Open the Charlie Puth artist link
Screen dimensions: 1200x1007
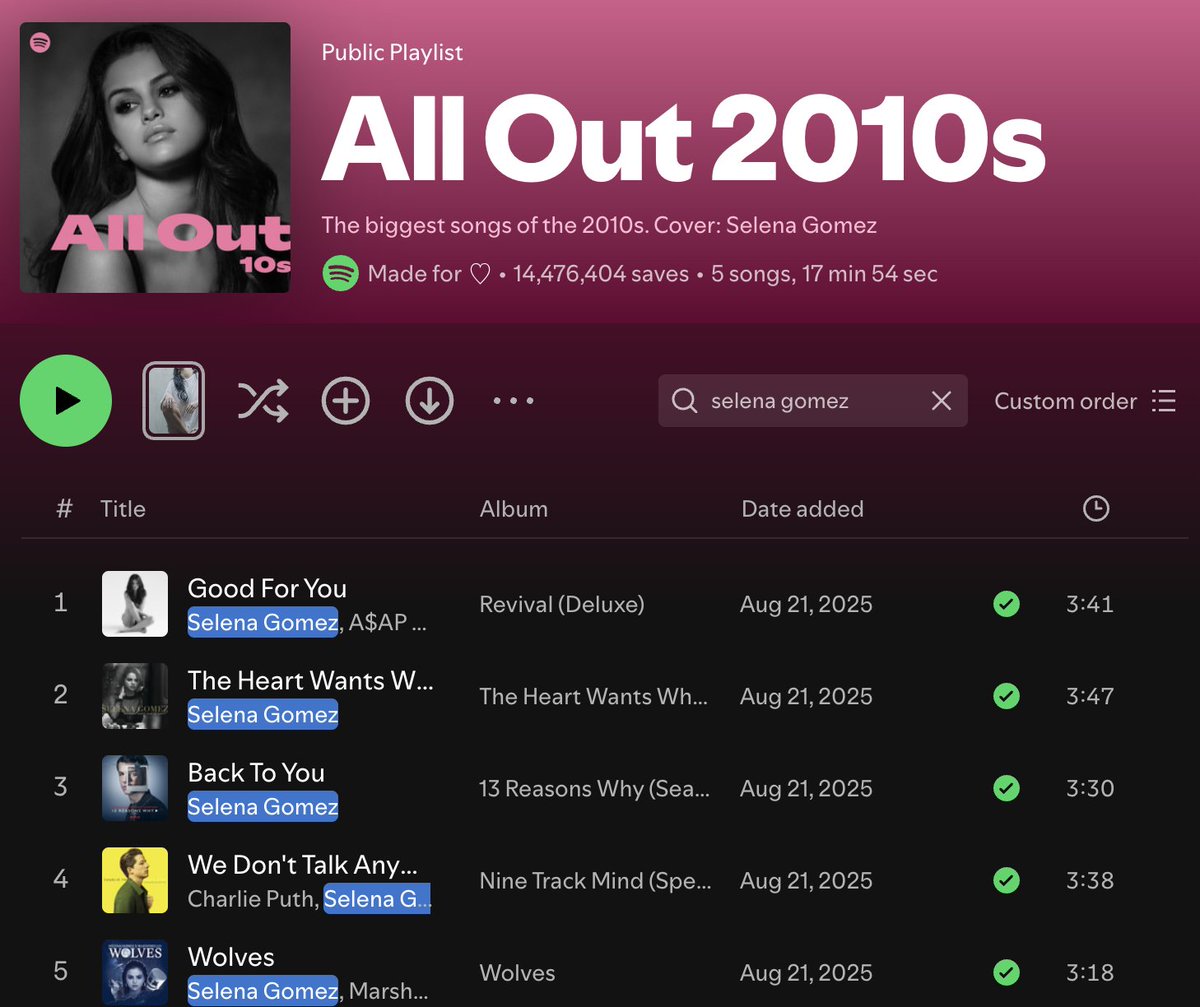tap(251, 899)
